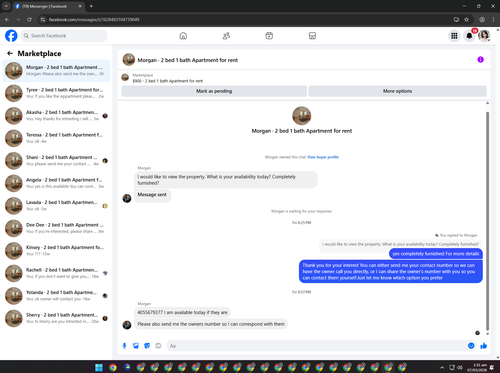Open Dee Dee conversation in the list
This screenshot has height=373, width=500.
pyautogui.click(x=56, y=228)
